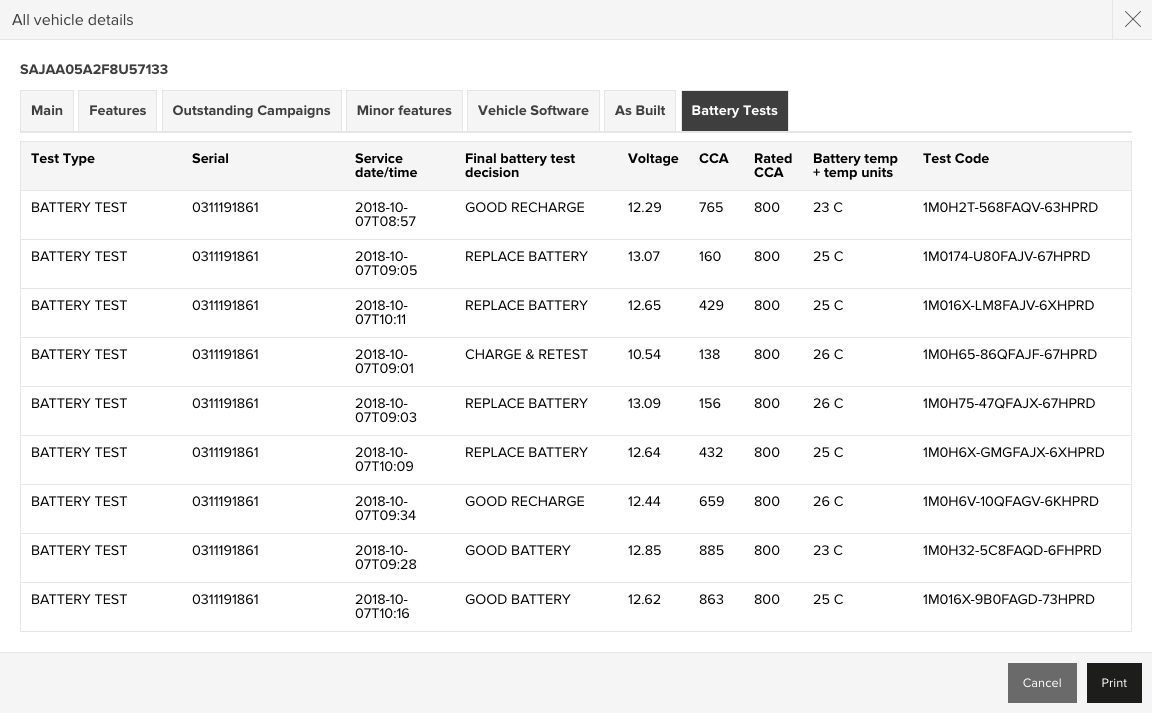1152x713 pixels.
Task: Click the Cancel button
Action: pyautogui.click(x=1041, y=683)
